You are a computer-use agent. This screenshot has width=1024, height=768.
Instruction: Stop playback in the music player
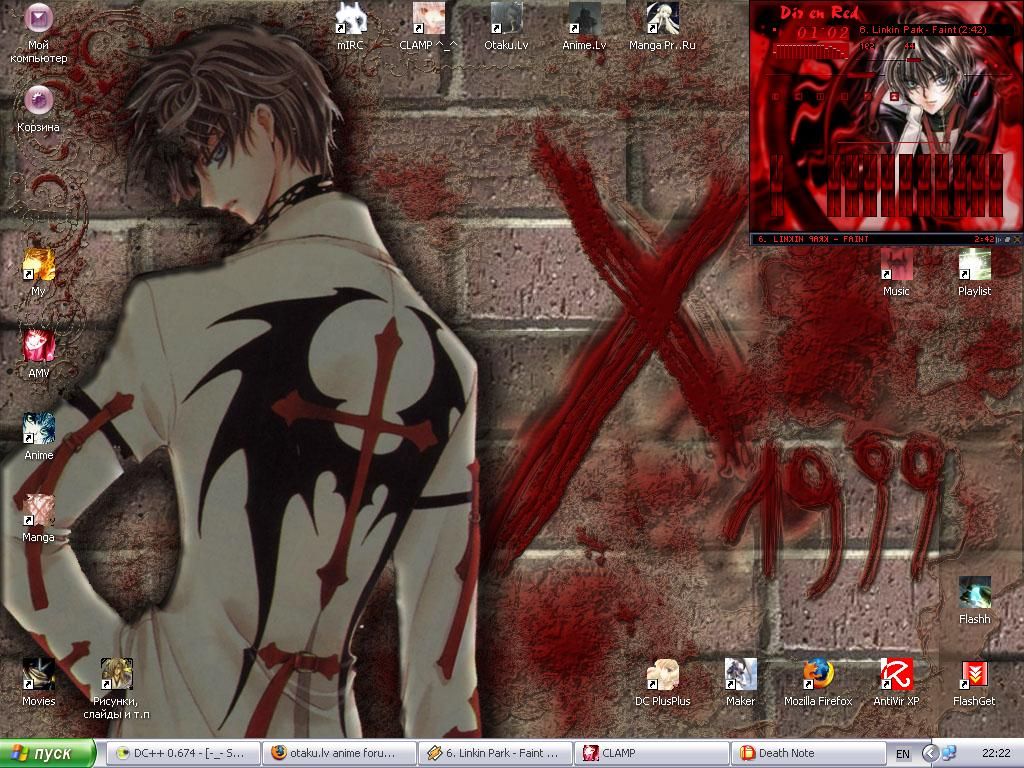pos(844,97)
